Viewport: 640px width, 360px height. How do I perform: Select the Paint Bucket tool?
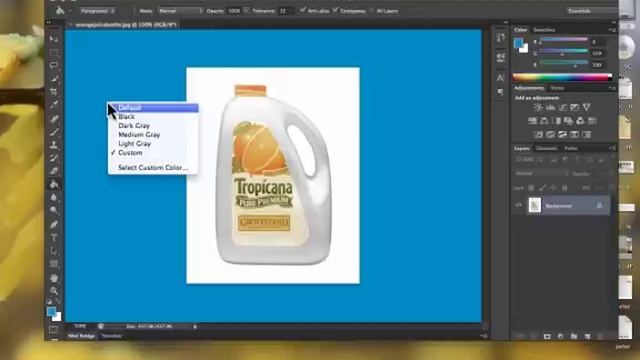[x=53, y=184]
